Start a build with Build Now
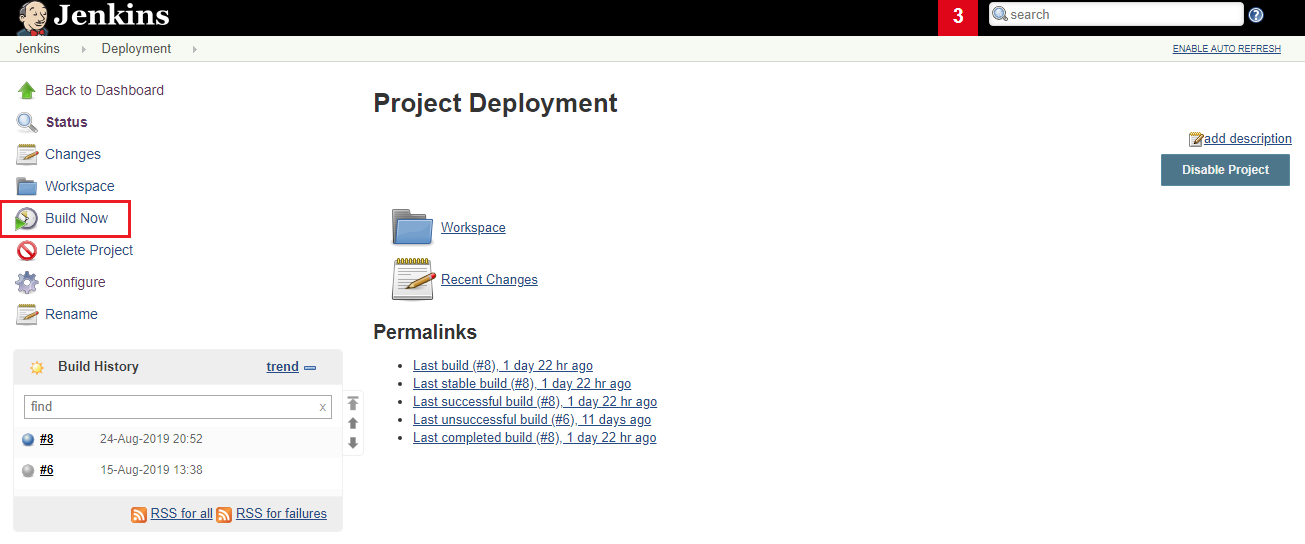 pyautogui.click(x=77, y=218)
